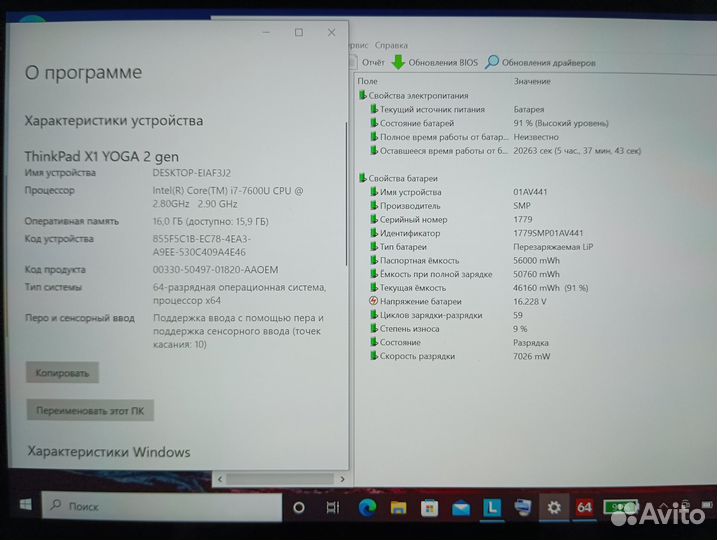The image size is (717, 540).
Task: Select the Скорость разрядки row
Action: [x=460, y=356]
